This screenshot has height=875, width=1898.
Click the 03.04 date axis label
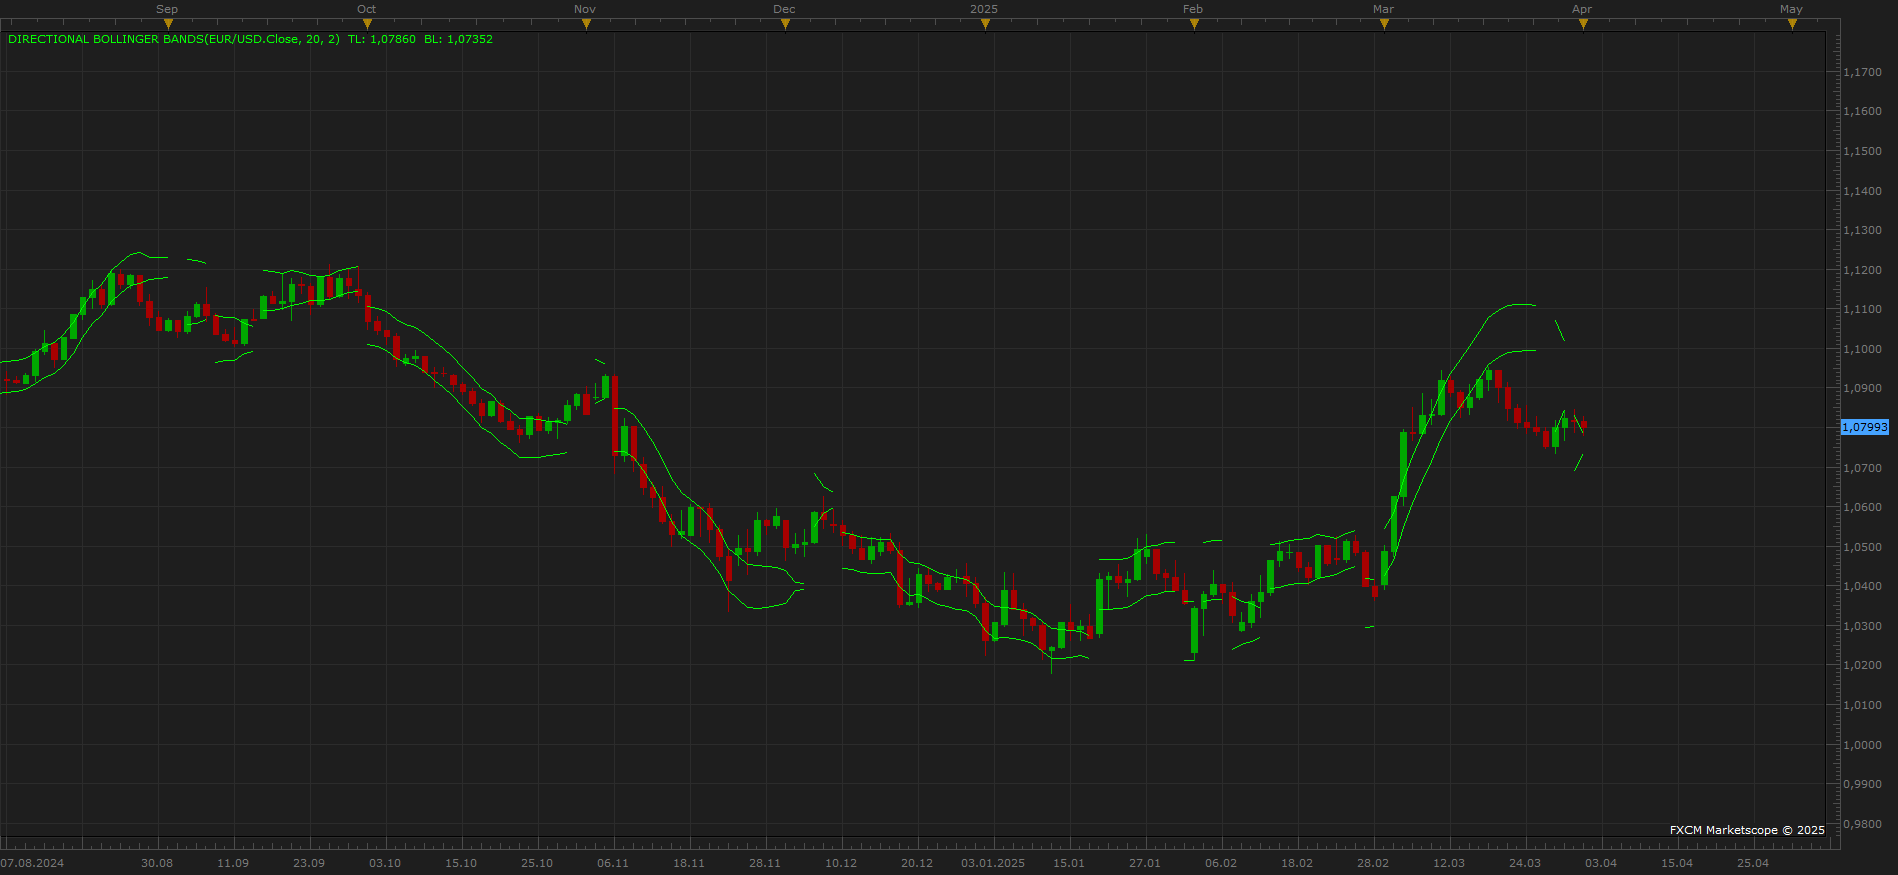click(1601, 863)
